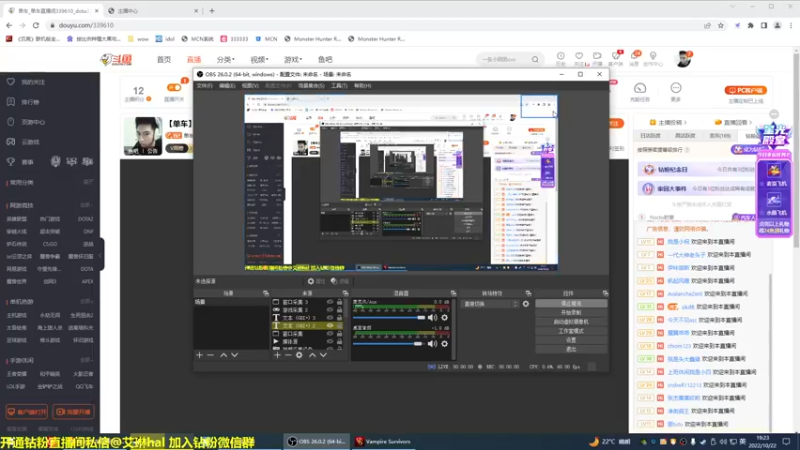
Task: Move the selected source down
Action: click(x=323, y=355)
